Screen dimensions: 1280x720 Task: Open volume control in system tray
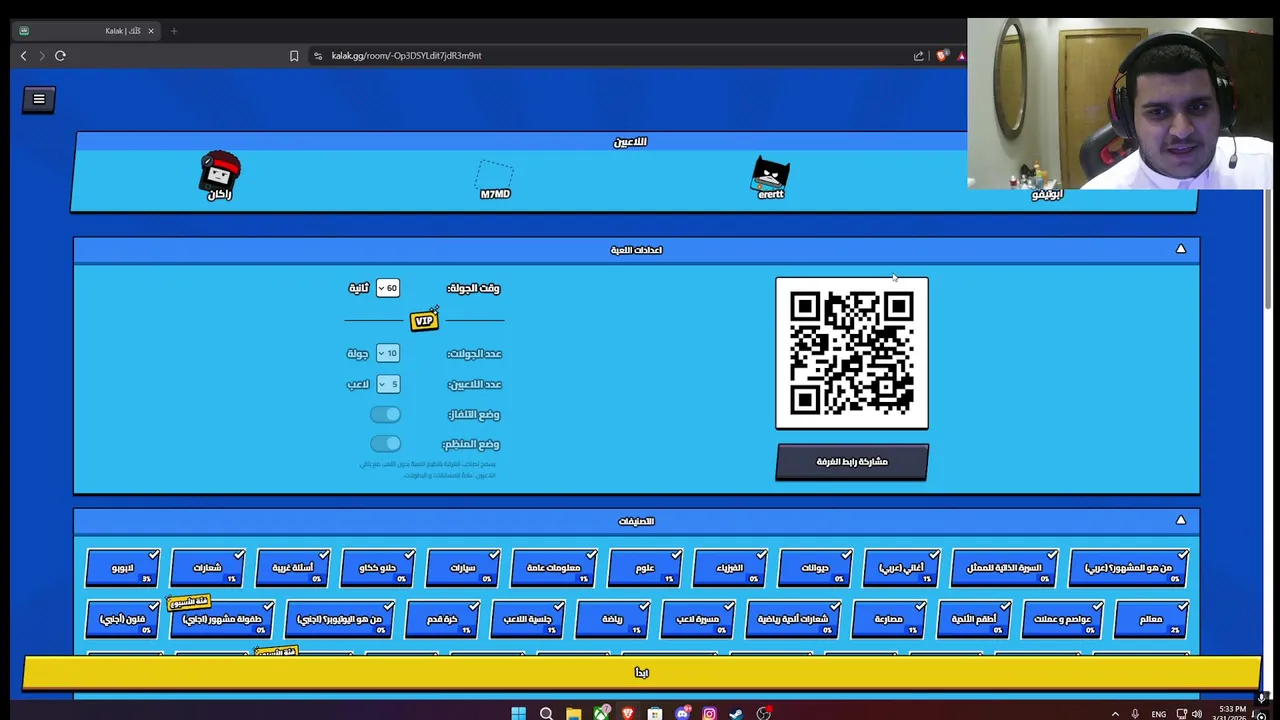click(x=1197, y=714)
